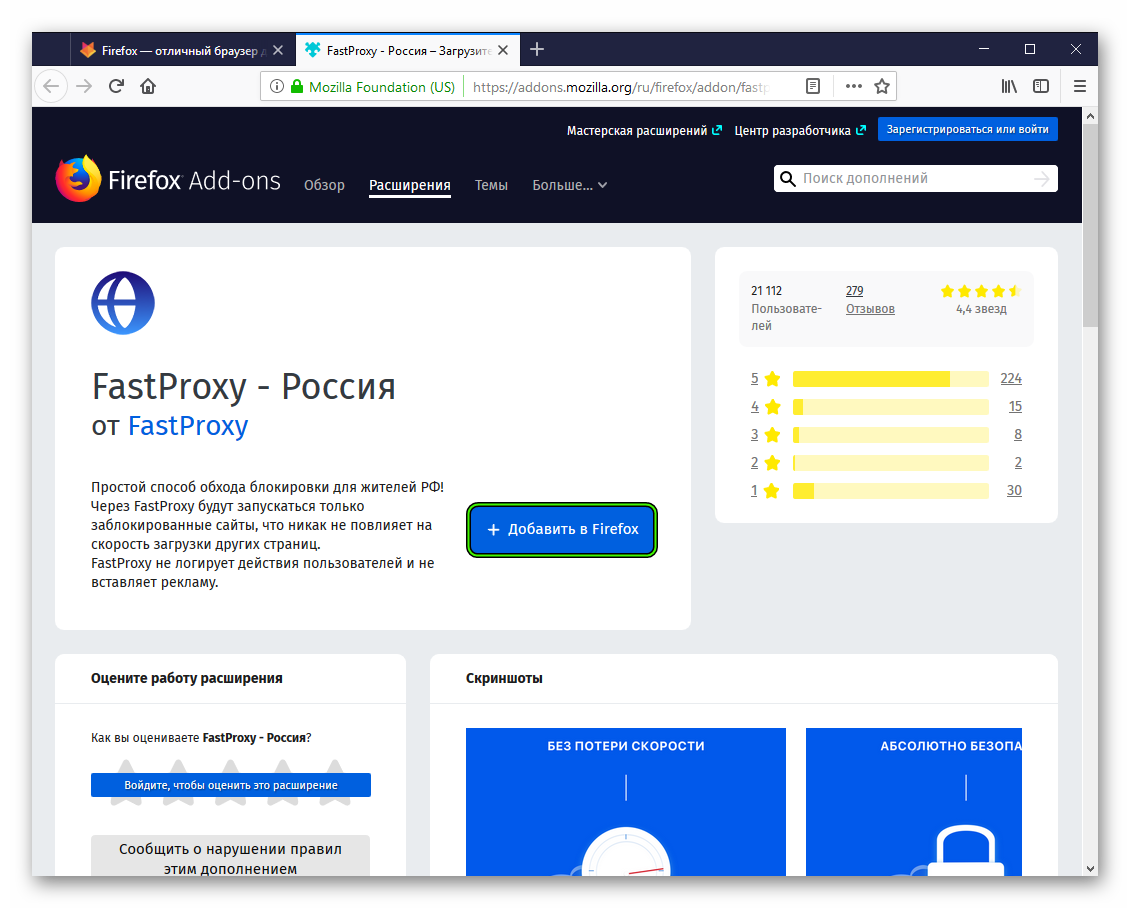Select the FastProxy - Россия tab
The height and width of the screenshot is (908, 1130).
408,50
